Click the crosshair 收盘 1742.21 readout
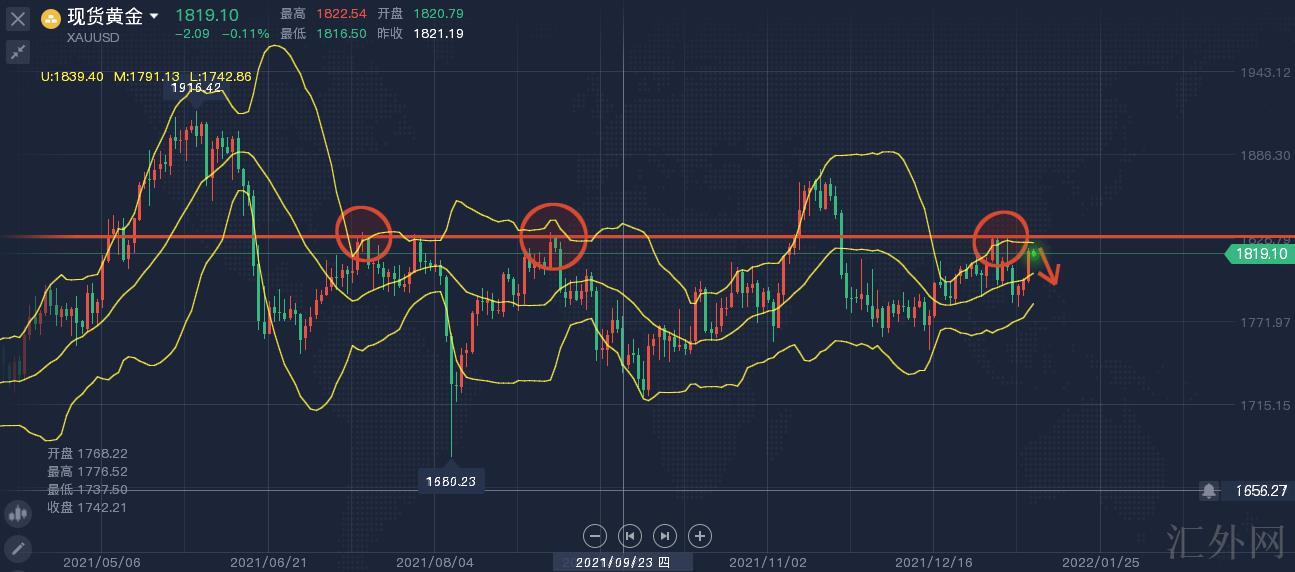The height and width of the screenshot is (572, 1295). pos(87,507)
